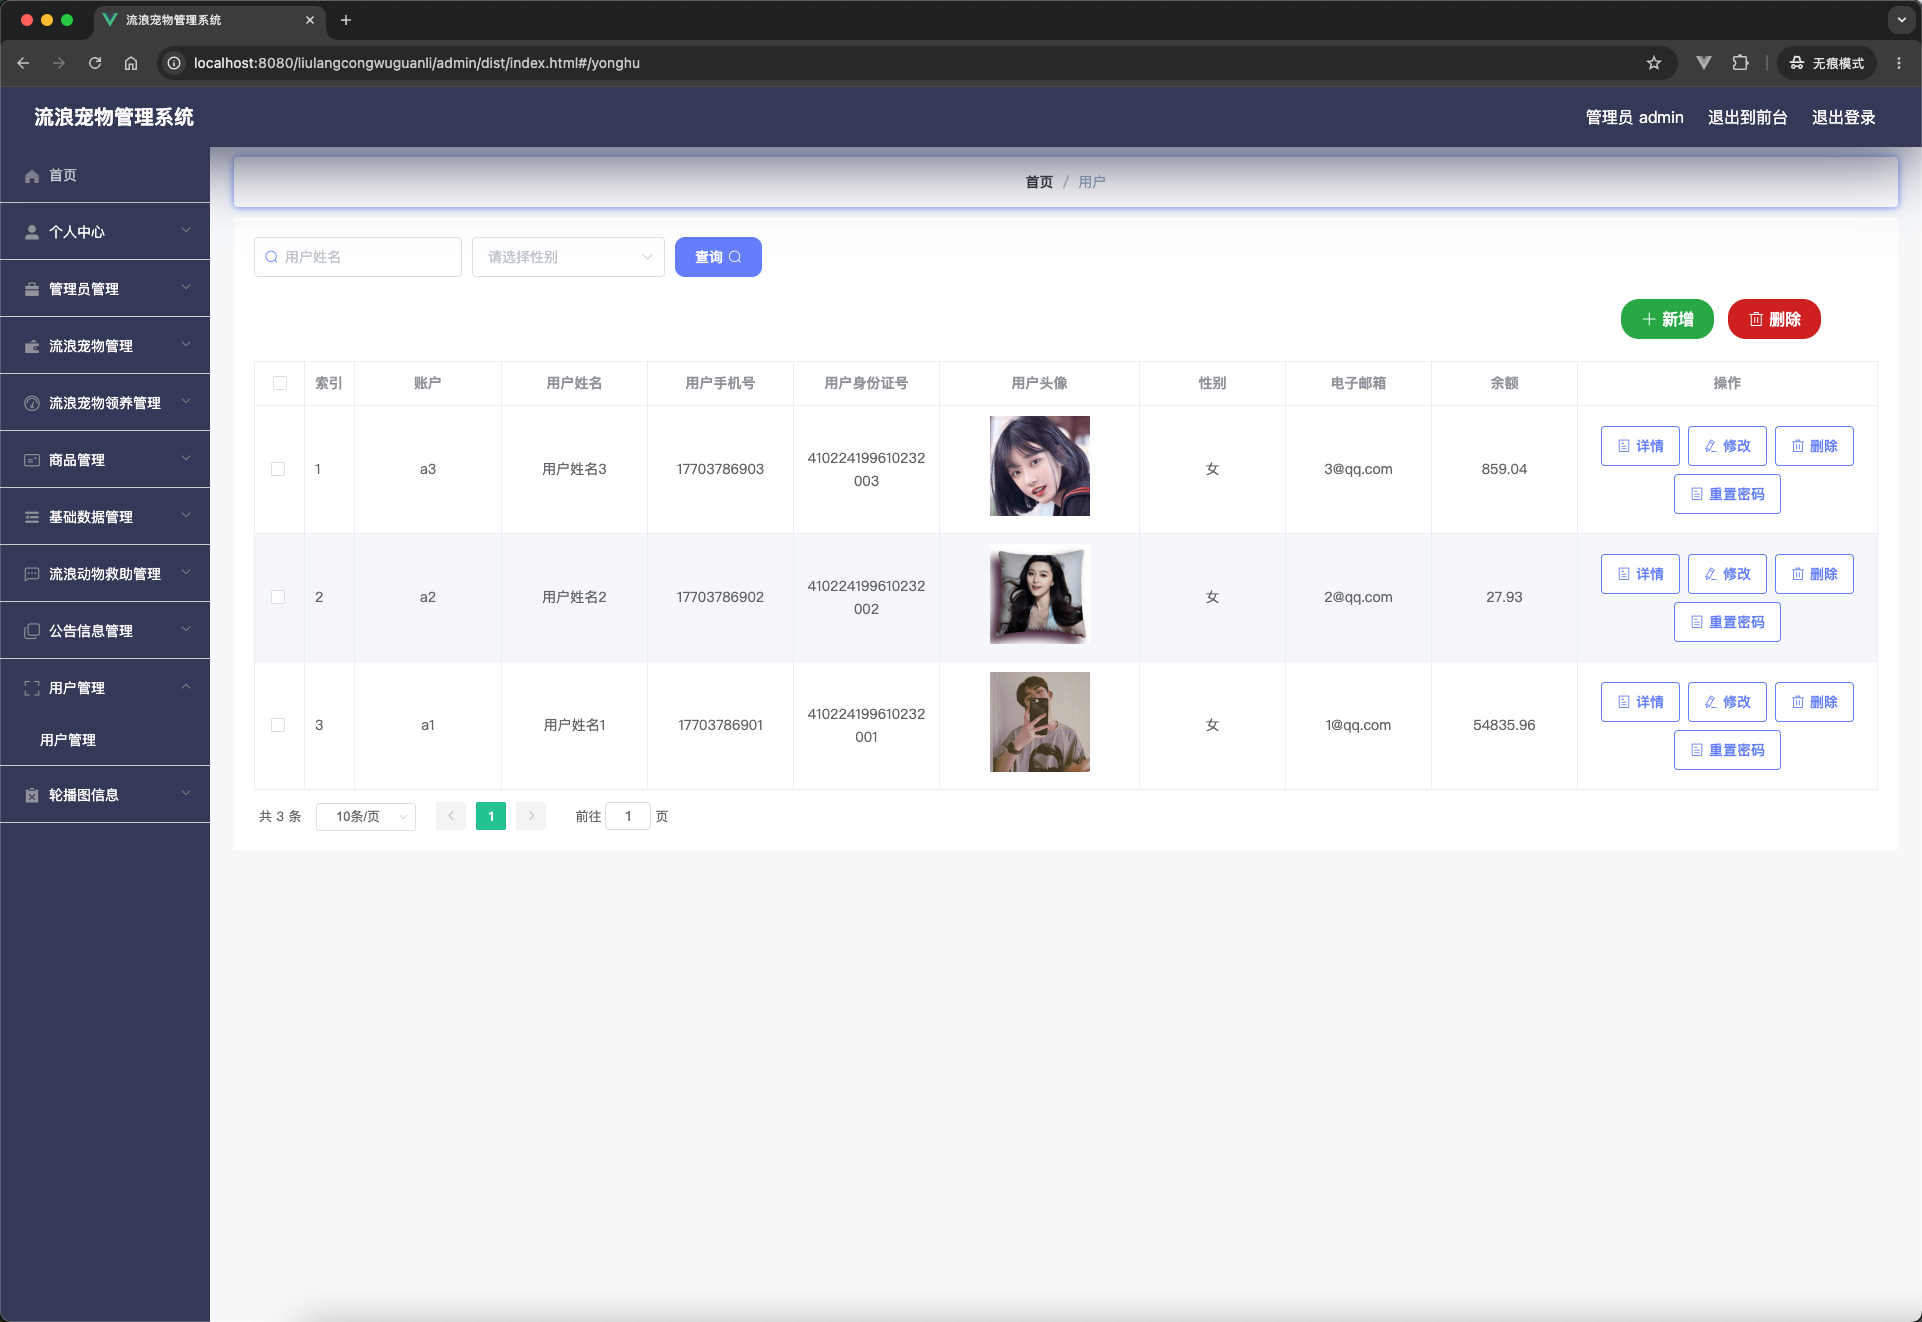The width and height of the screenshot is (1922, 1322).
Task: Check the checkbox for row a1
Action: point(278,725)
